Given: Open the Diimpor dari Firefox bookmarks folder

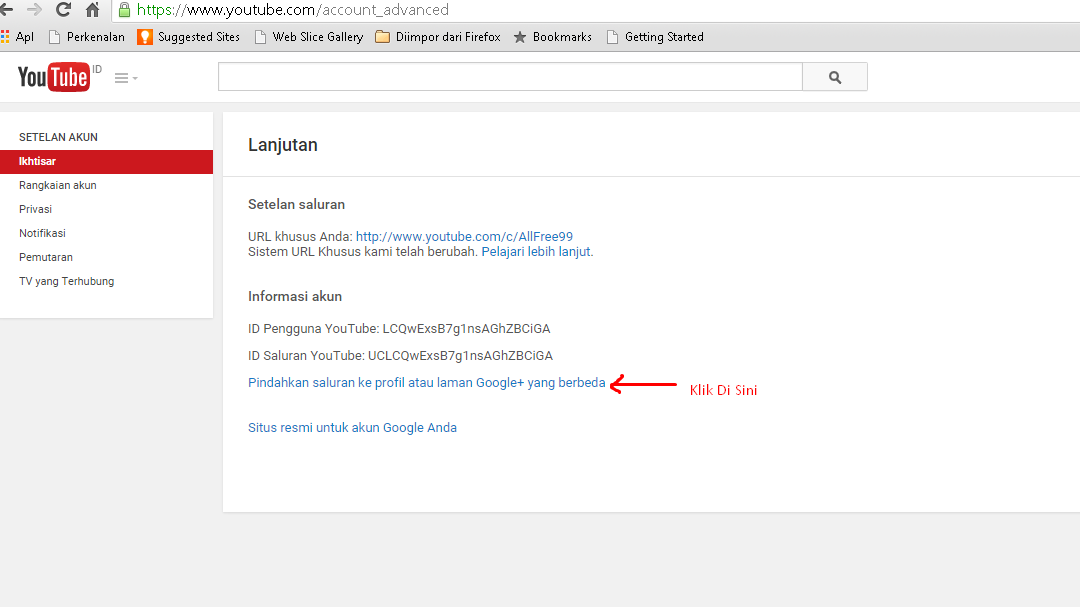Looking at the screenshot, I should tap(438, 37).
